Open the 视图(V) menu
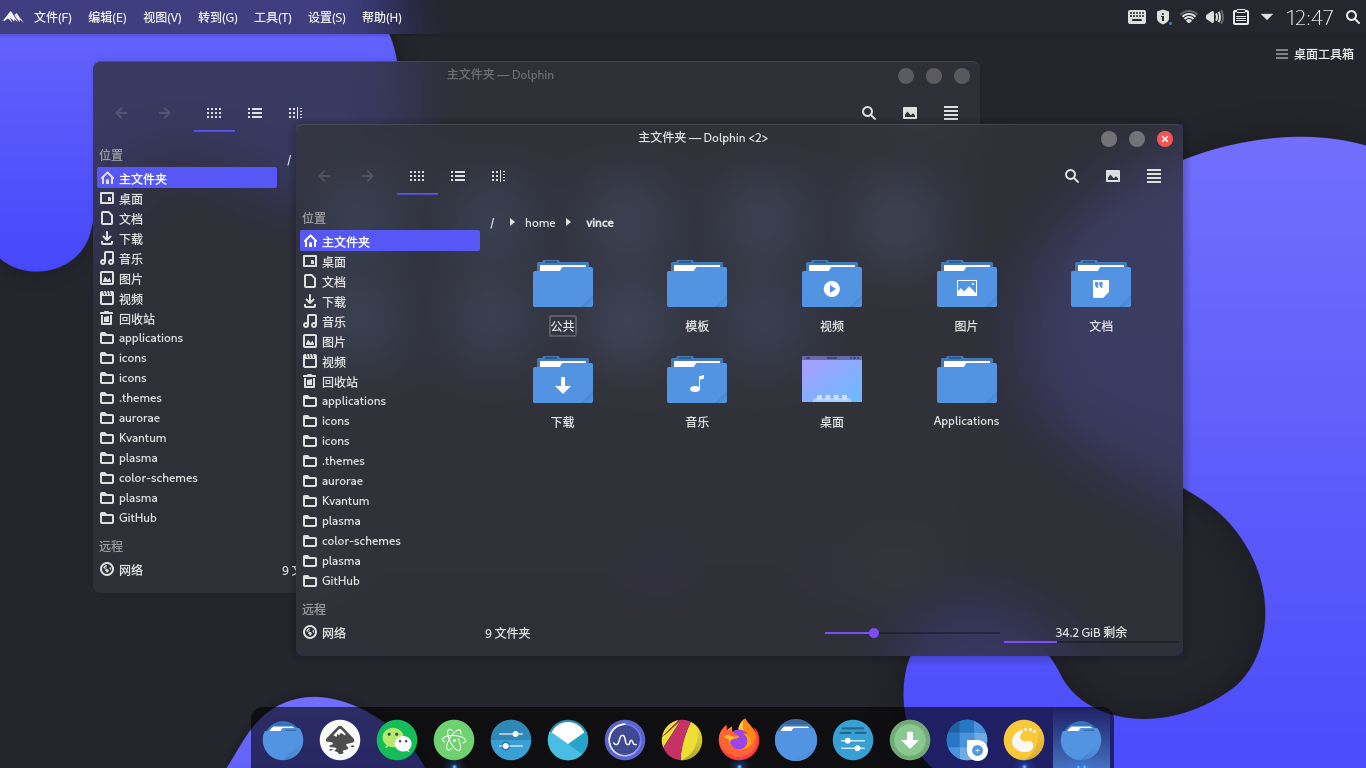Viewport: 1366px width, 768px height. [162, 17]
